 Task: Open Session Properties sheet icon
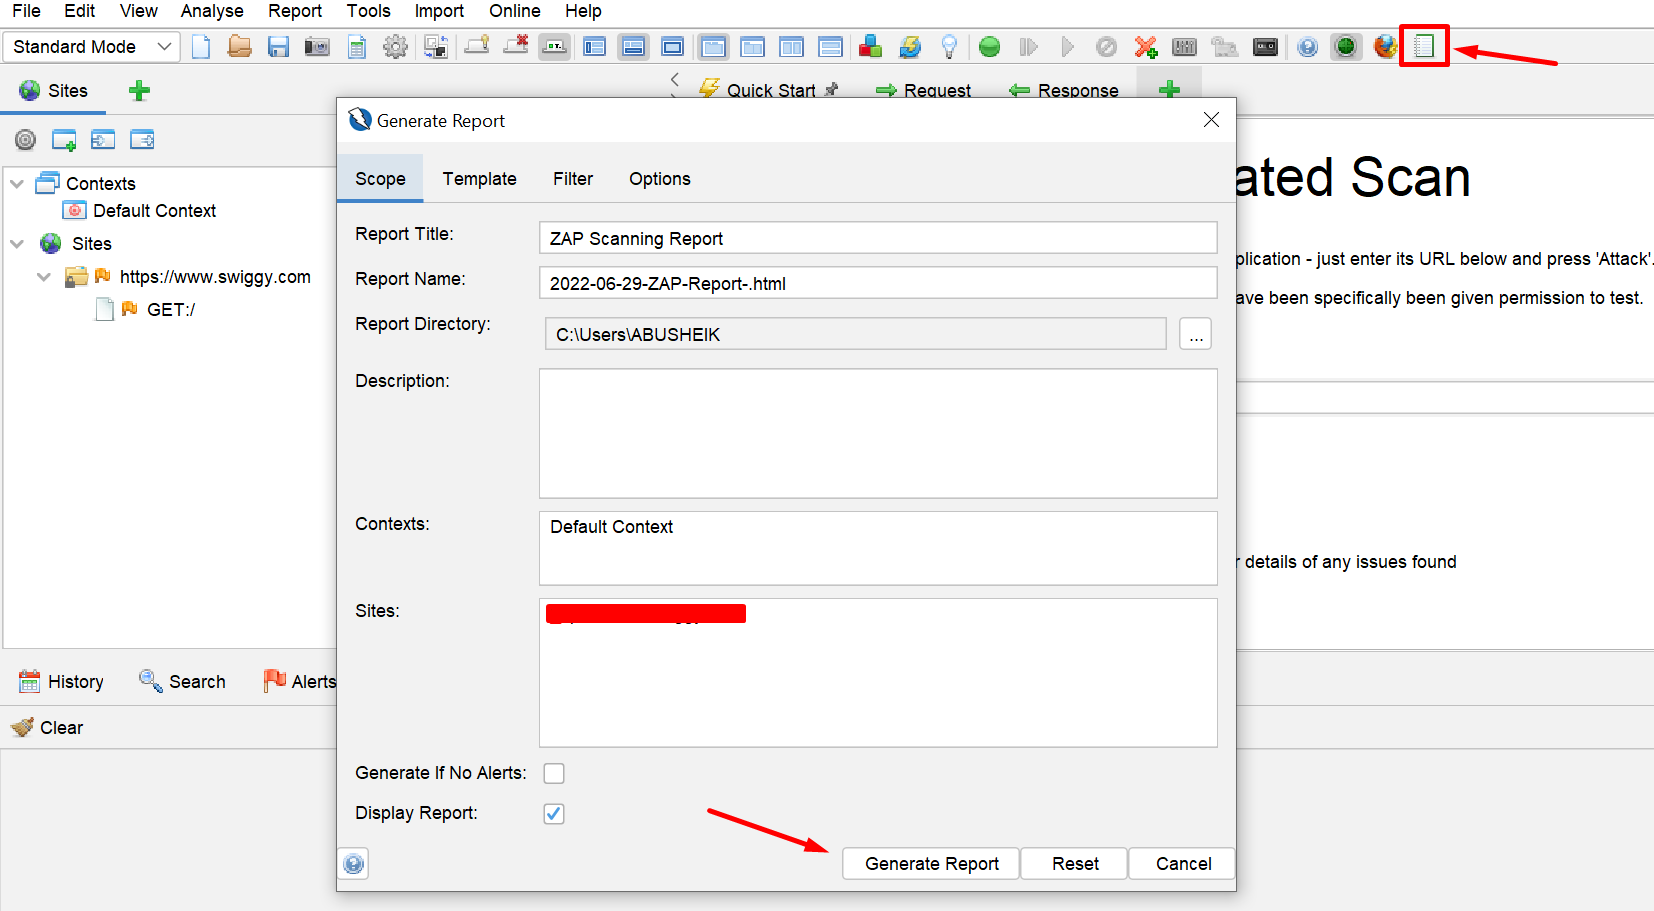point(356,47)
